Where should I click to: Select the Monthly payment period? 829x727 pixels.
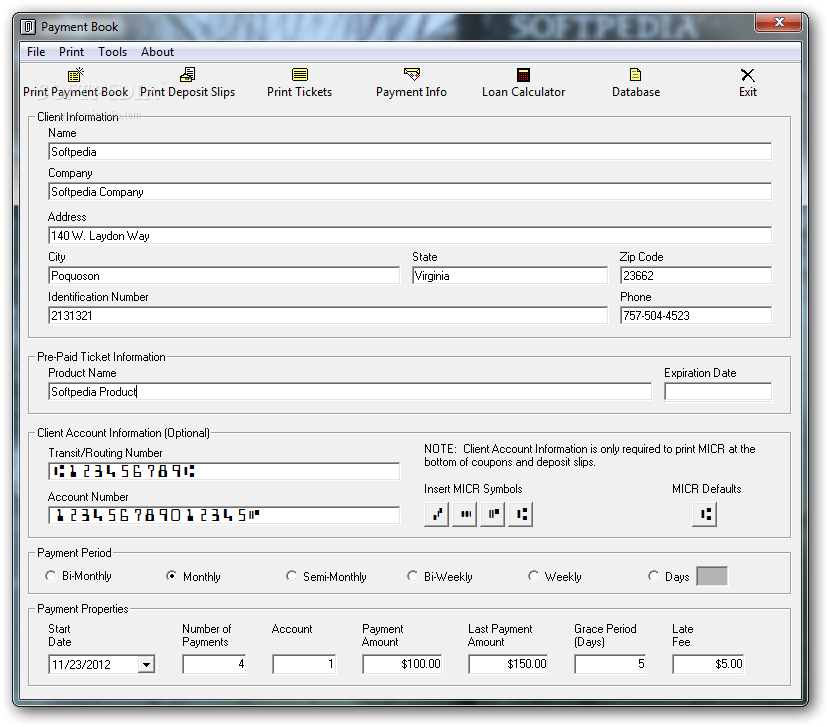point(171,576)
